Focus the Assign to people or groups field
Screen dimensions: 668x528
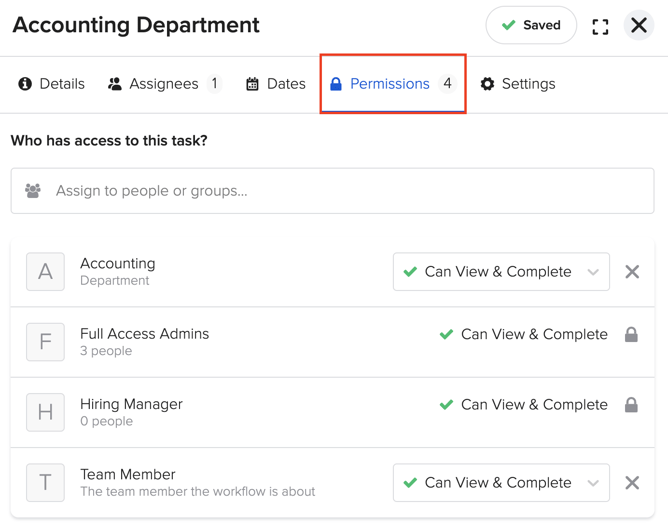[332, 190]
